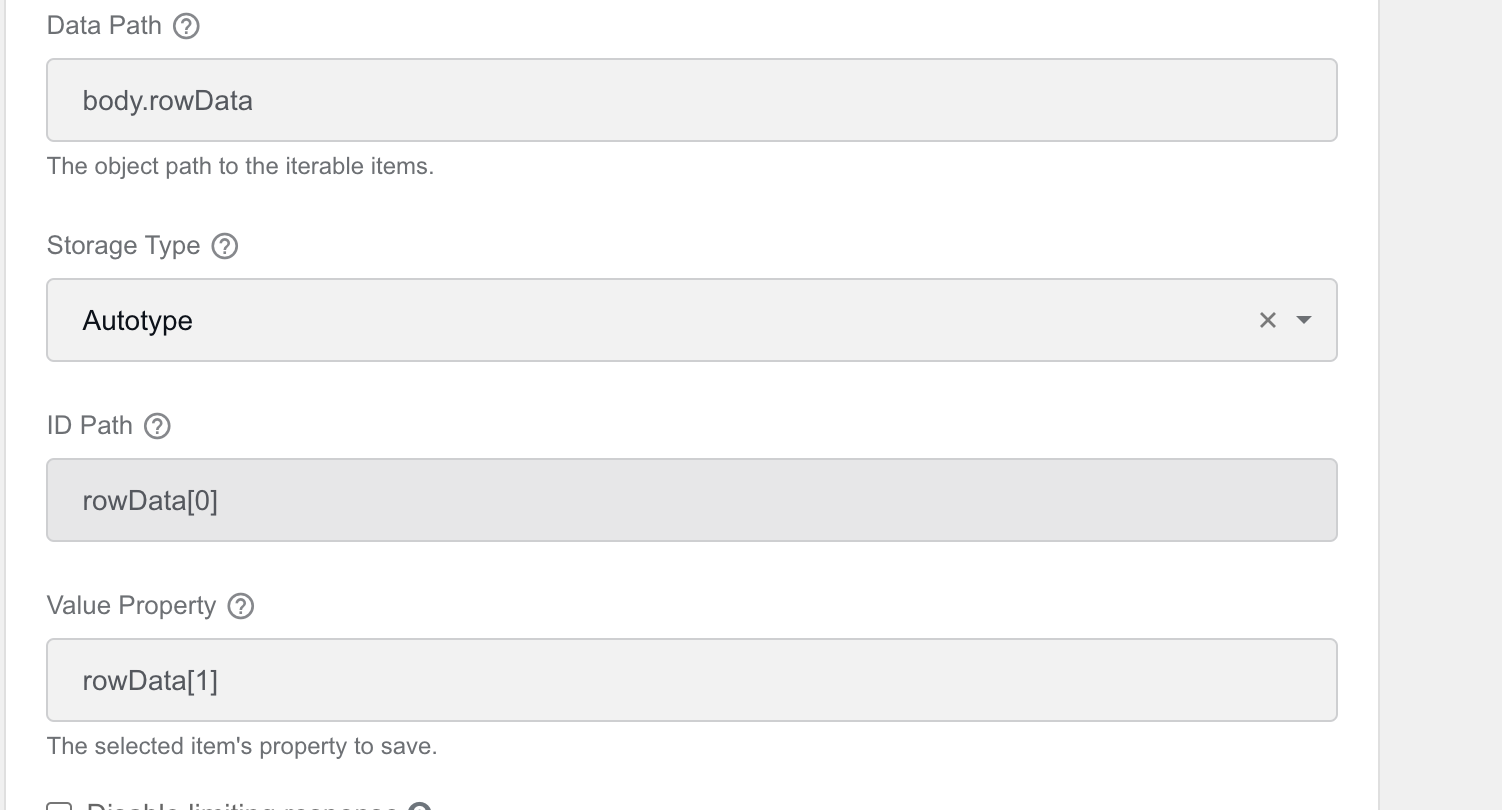Expand the Storage Type dropdown arrow
This screenshot has width=1502, height=810.
pos(1303,320)
